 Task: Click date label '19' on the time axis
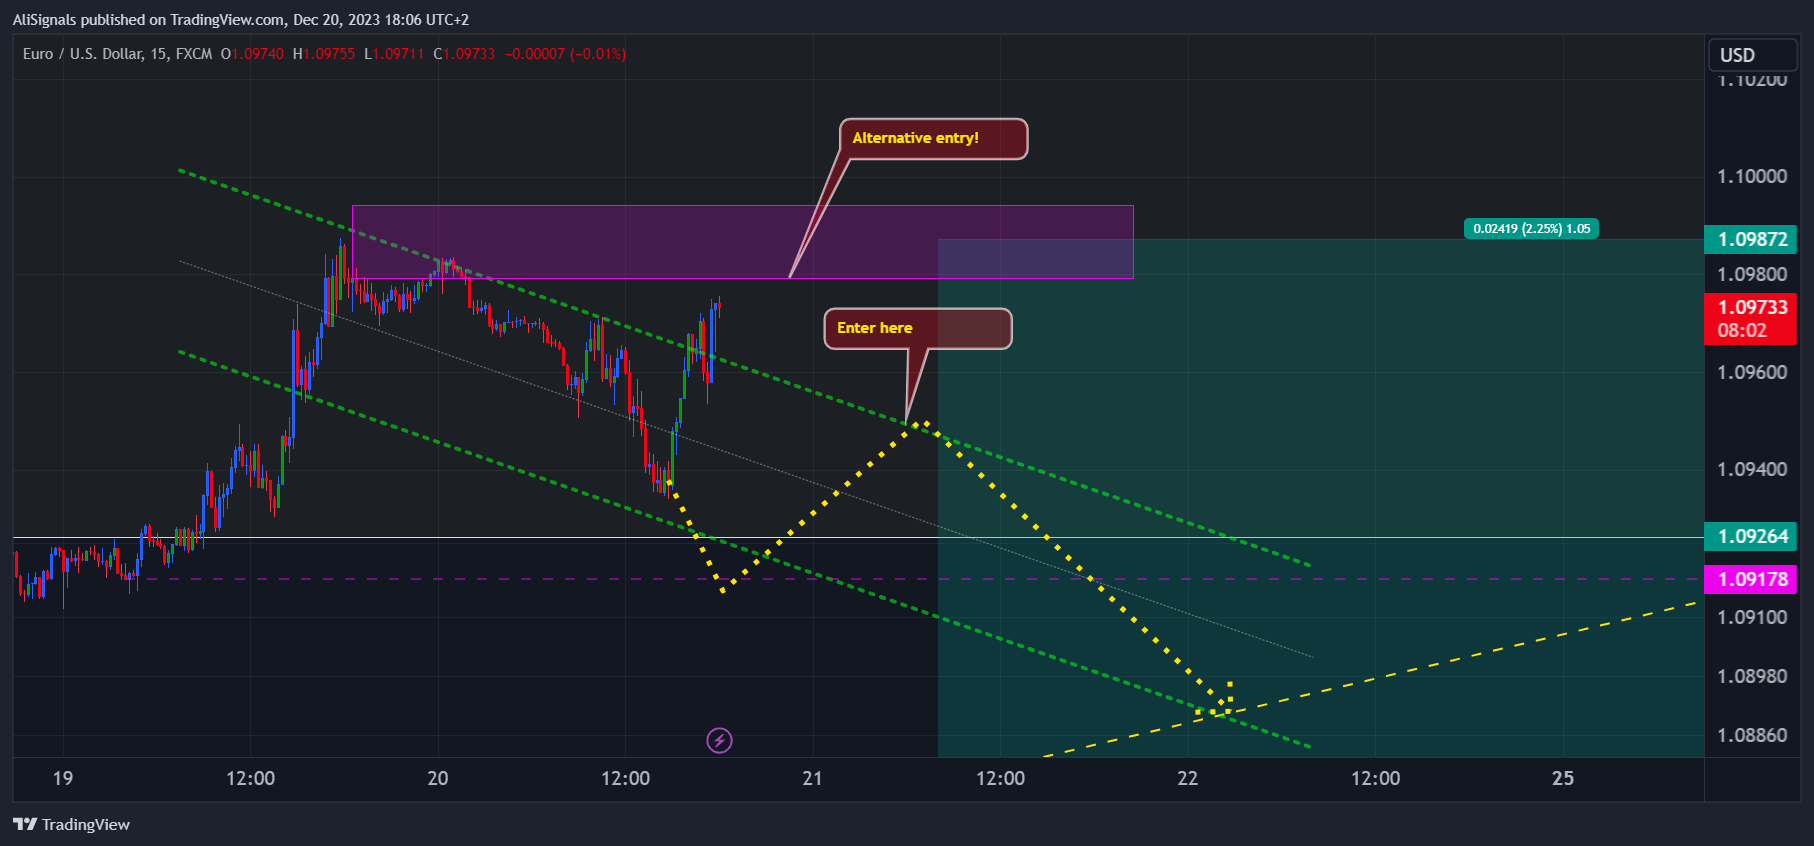click(x=63, y=778)
